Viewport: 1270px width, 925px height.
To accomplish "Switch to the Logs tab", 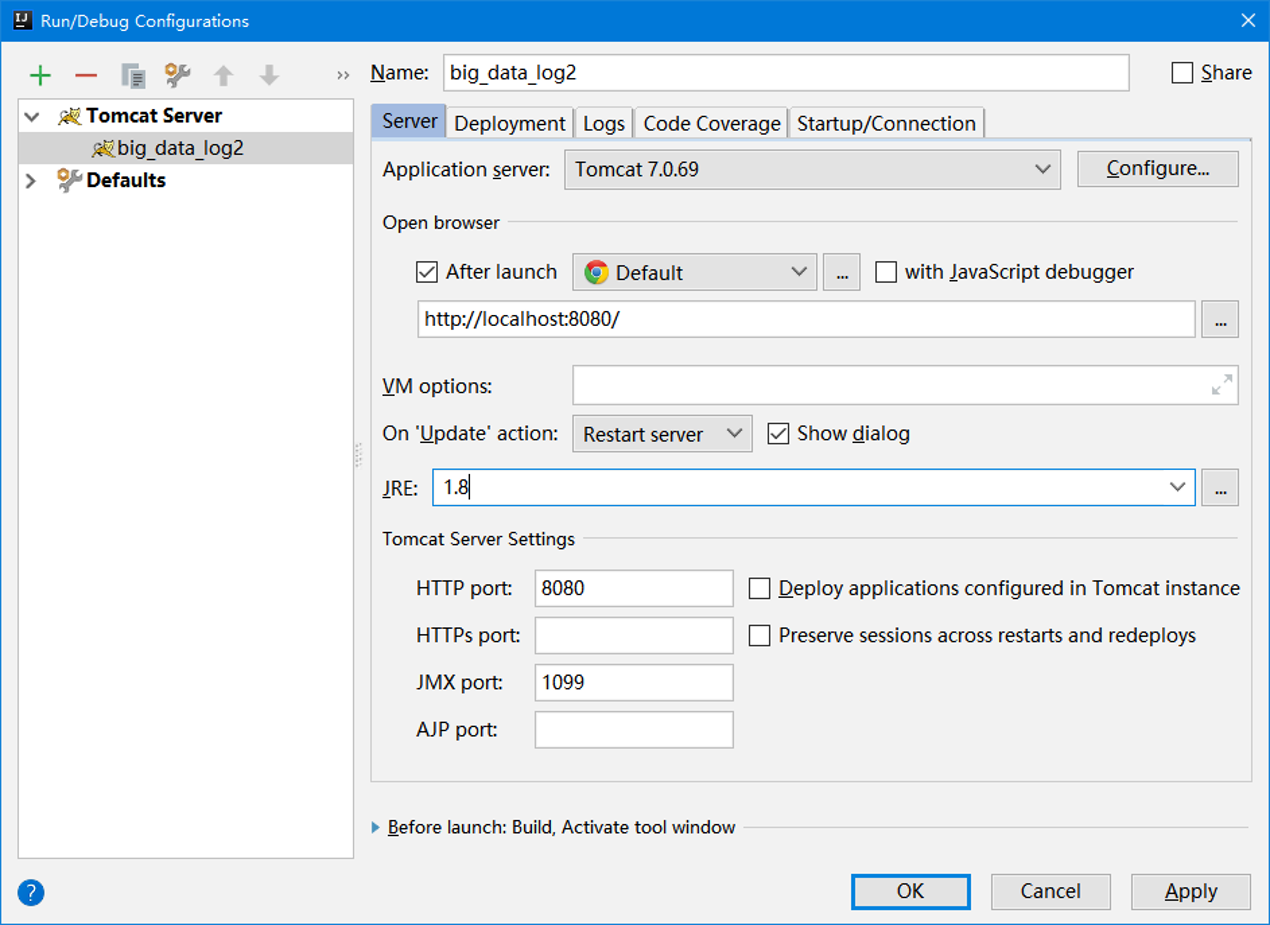I will [604, 123].
